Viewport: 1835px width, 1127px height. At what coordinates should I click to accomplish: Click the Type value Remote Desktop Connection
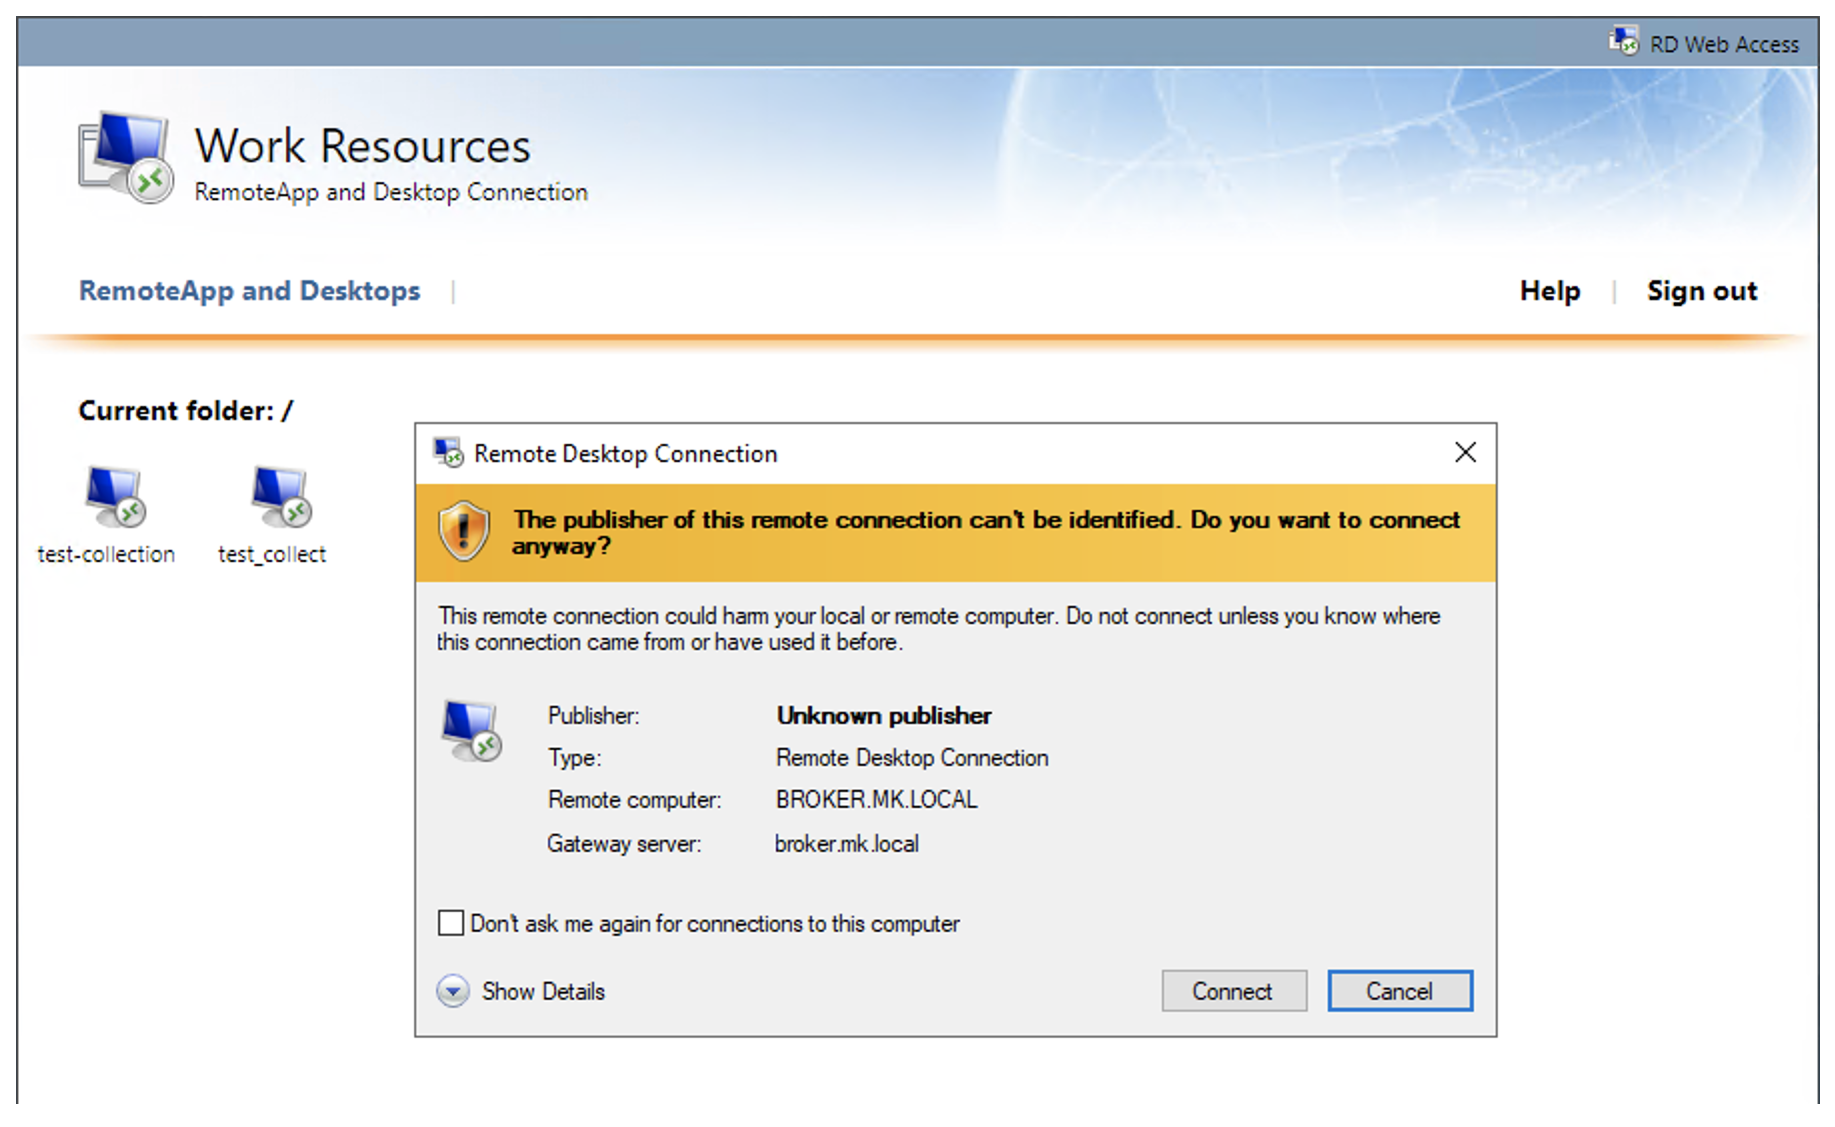[x=912, y=758]
